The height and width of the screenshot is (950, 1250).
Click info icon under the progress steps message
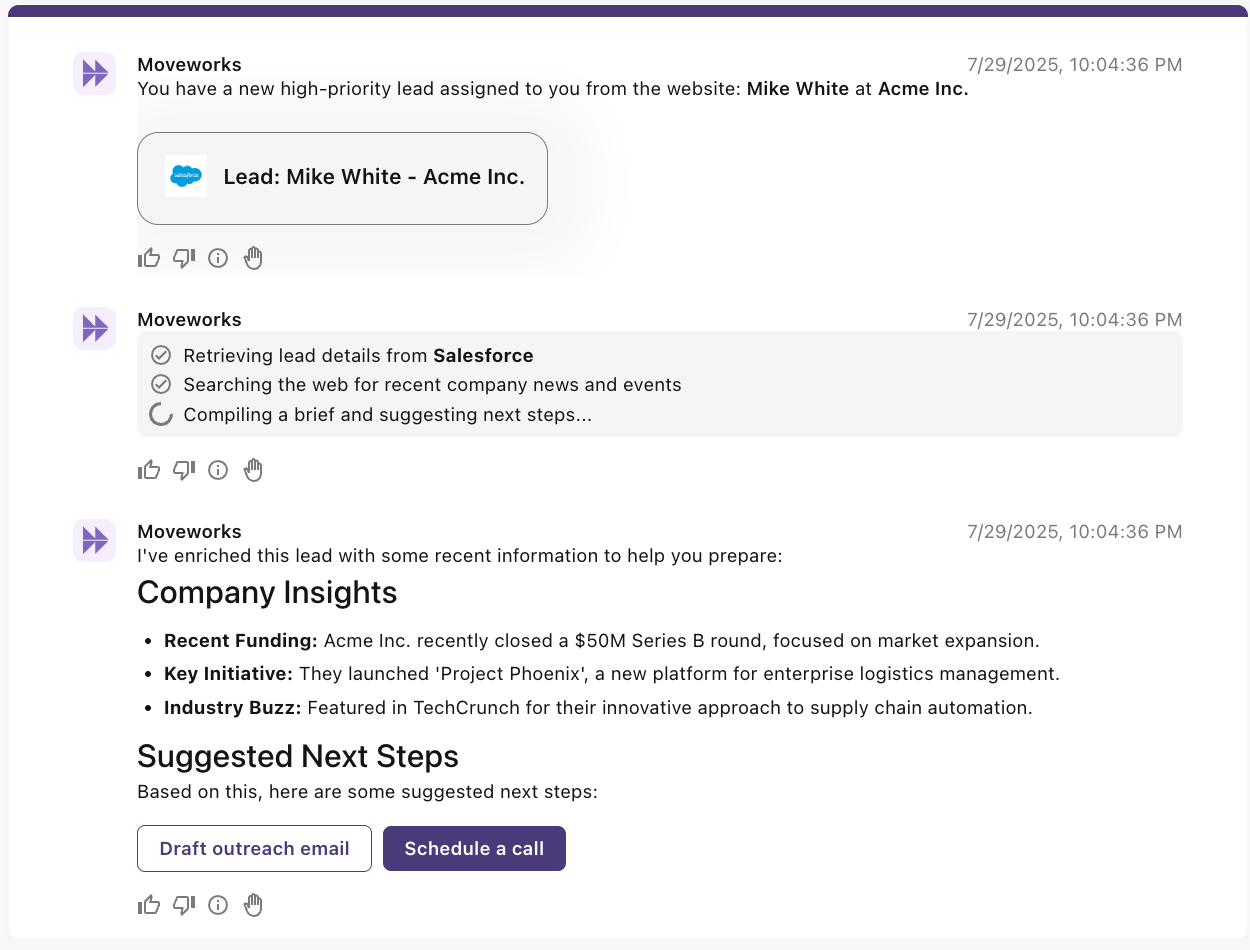(218, 470)
